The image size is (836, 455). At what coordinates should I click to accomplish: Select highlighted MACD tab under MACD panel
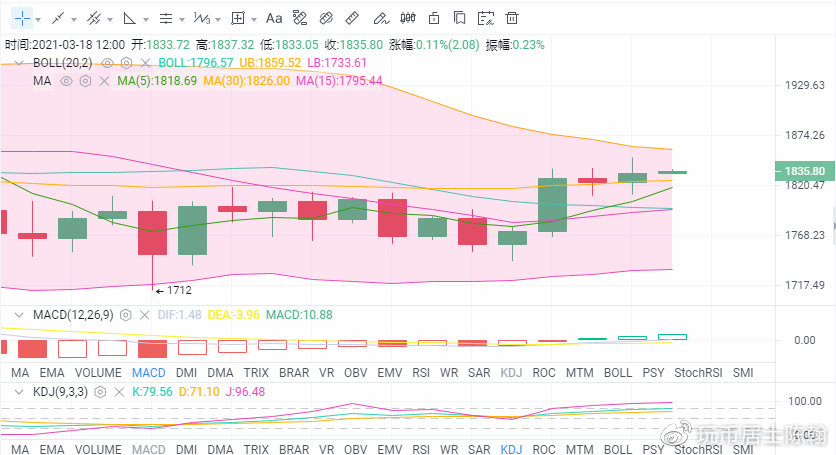pyautogui.click(x=149, y=373)
